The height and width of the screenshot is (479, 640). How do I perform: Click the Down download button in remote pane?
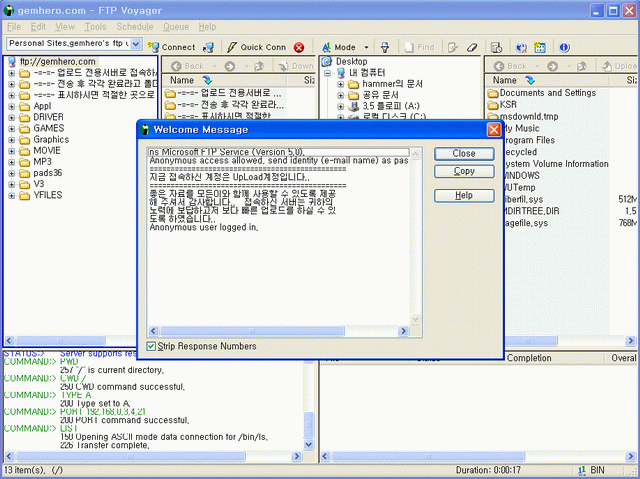296,66
